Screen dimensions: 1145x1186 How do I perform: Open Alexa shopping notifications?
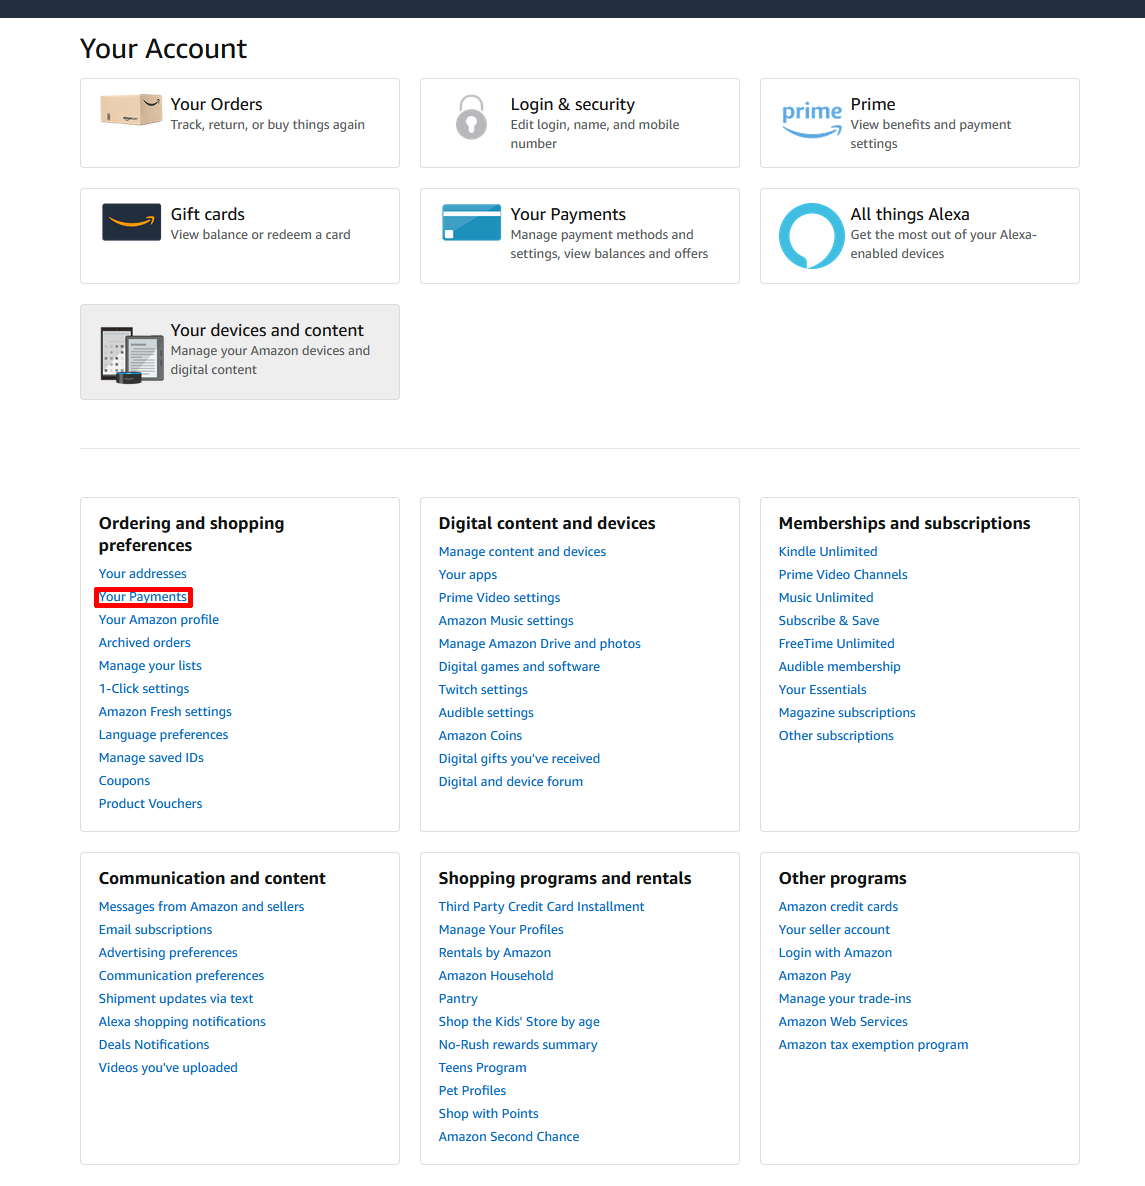click(x=182, y=1021)
